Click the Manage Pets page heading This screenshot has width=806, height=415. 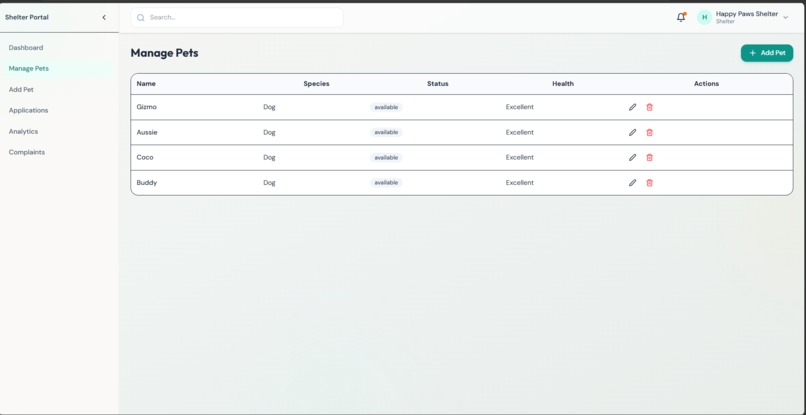164,53
